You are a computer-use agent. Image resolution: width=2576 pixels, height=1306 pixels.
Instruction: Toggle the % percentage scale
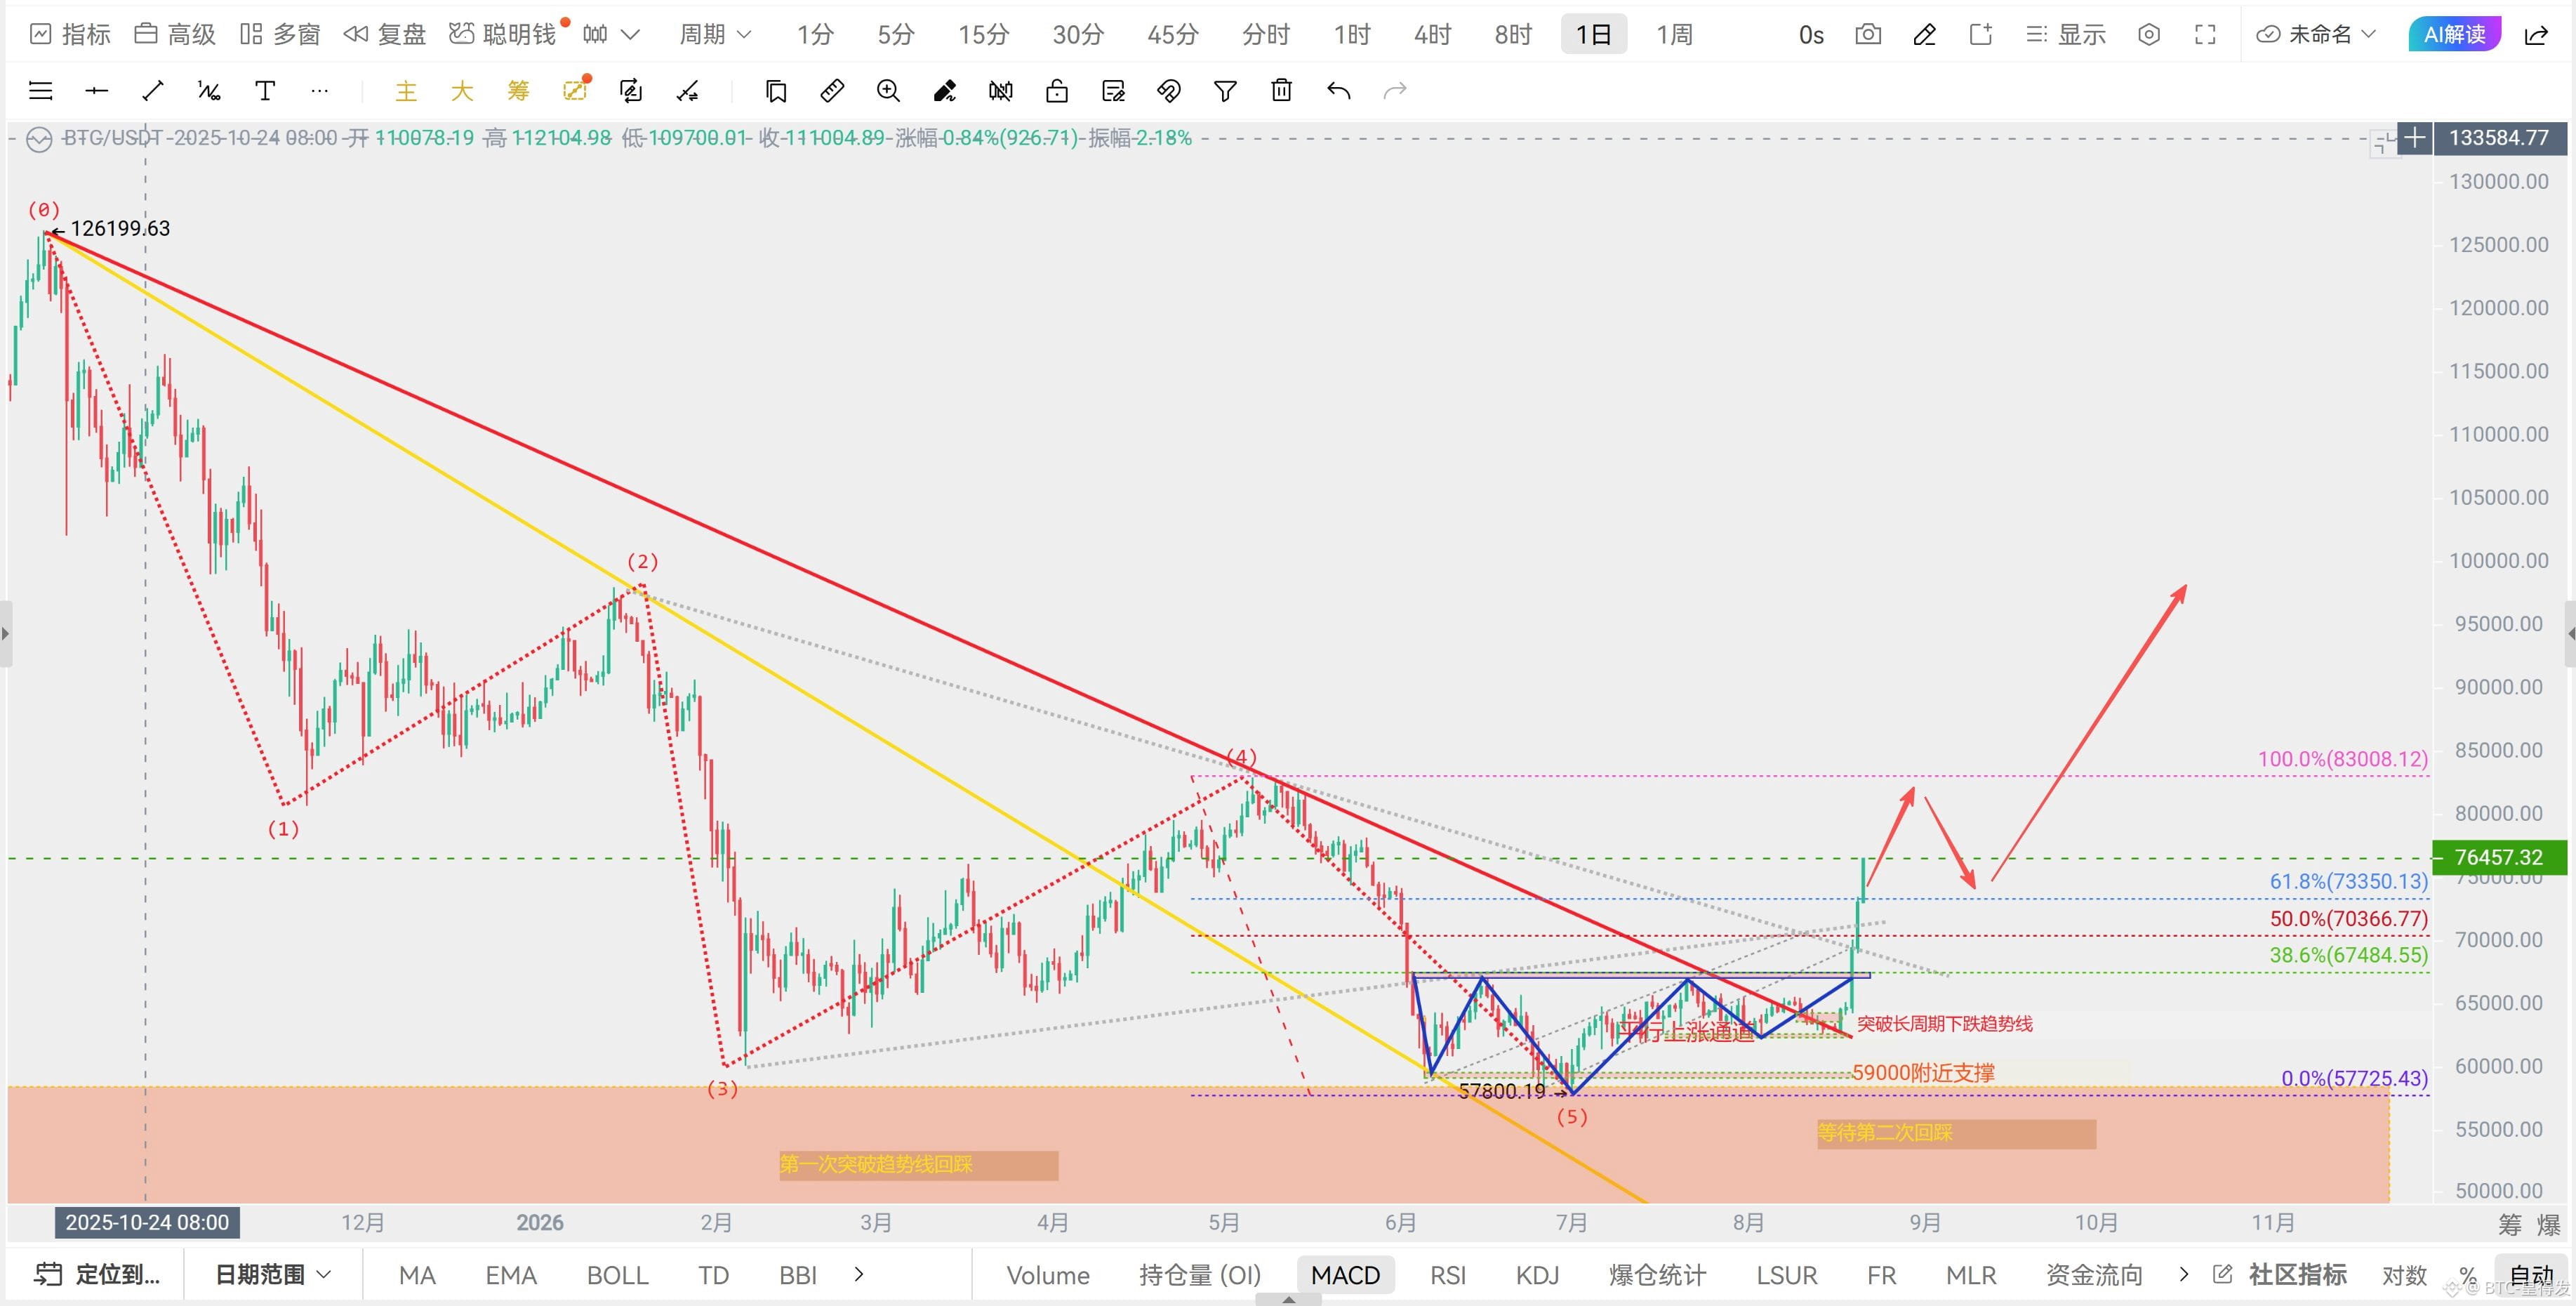click(2468, 1275)
